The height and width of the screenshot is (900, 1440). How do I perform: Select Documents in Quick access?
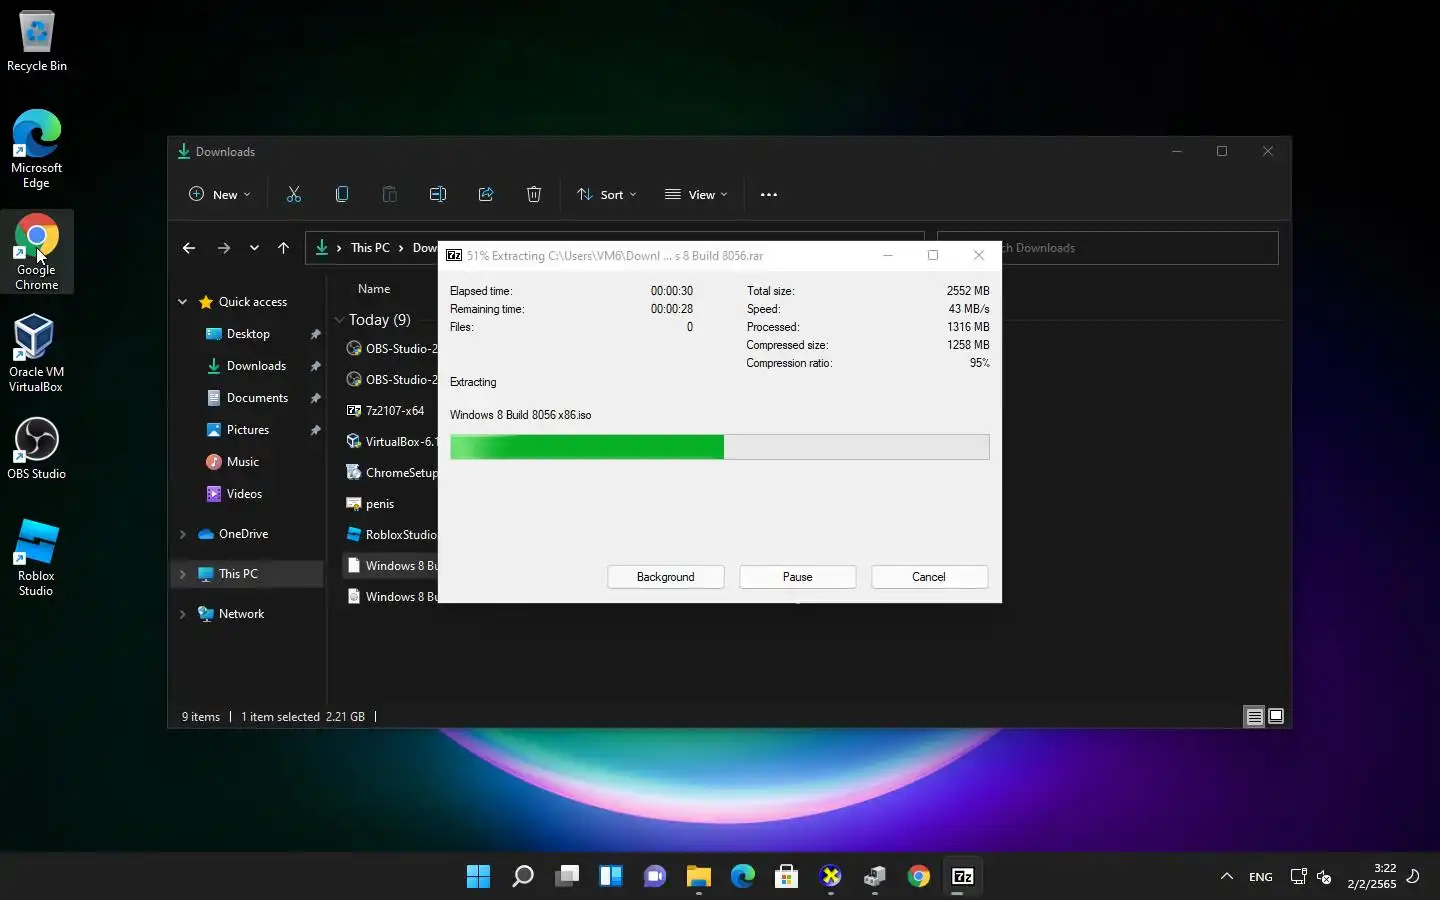tap(257, 398)
